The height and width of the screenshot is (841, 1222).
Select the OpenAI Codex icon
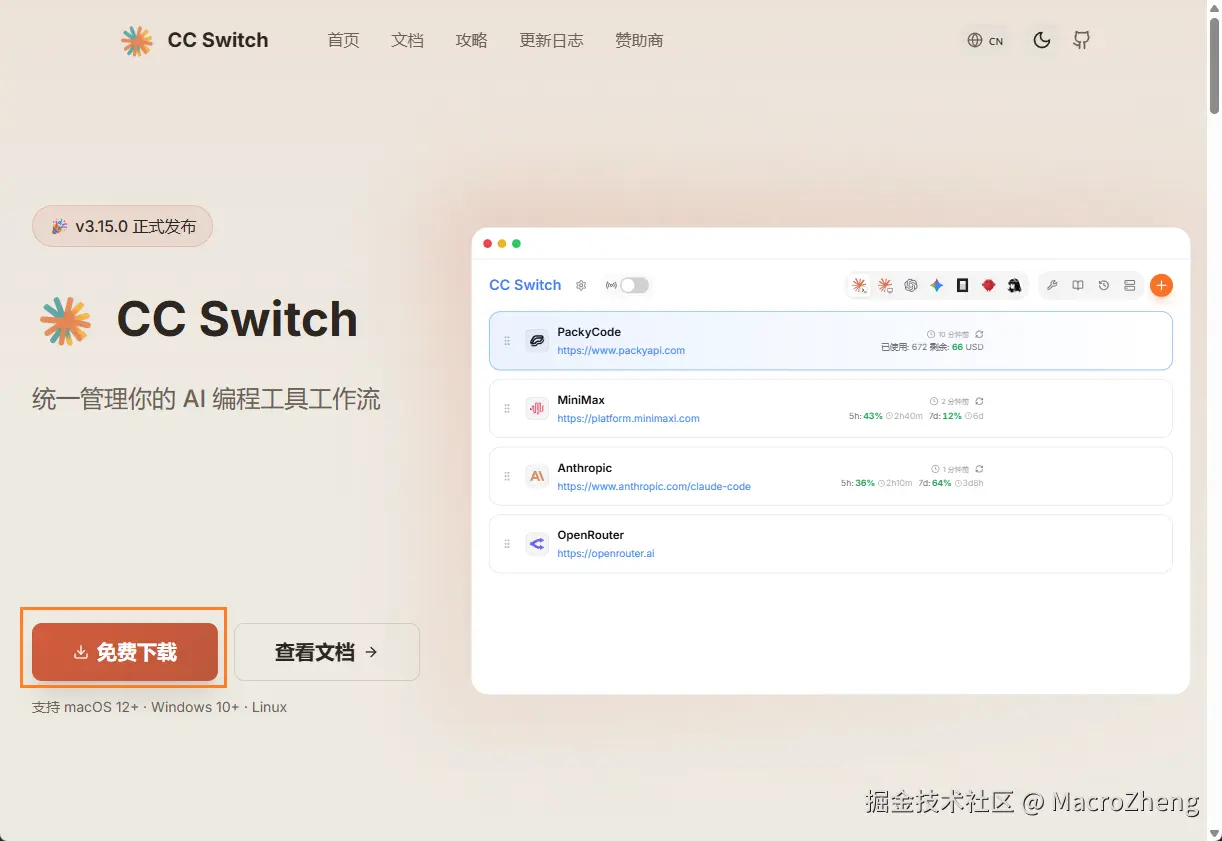coord(911,285)
